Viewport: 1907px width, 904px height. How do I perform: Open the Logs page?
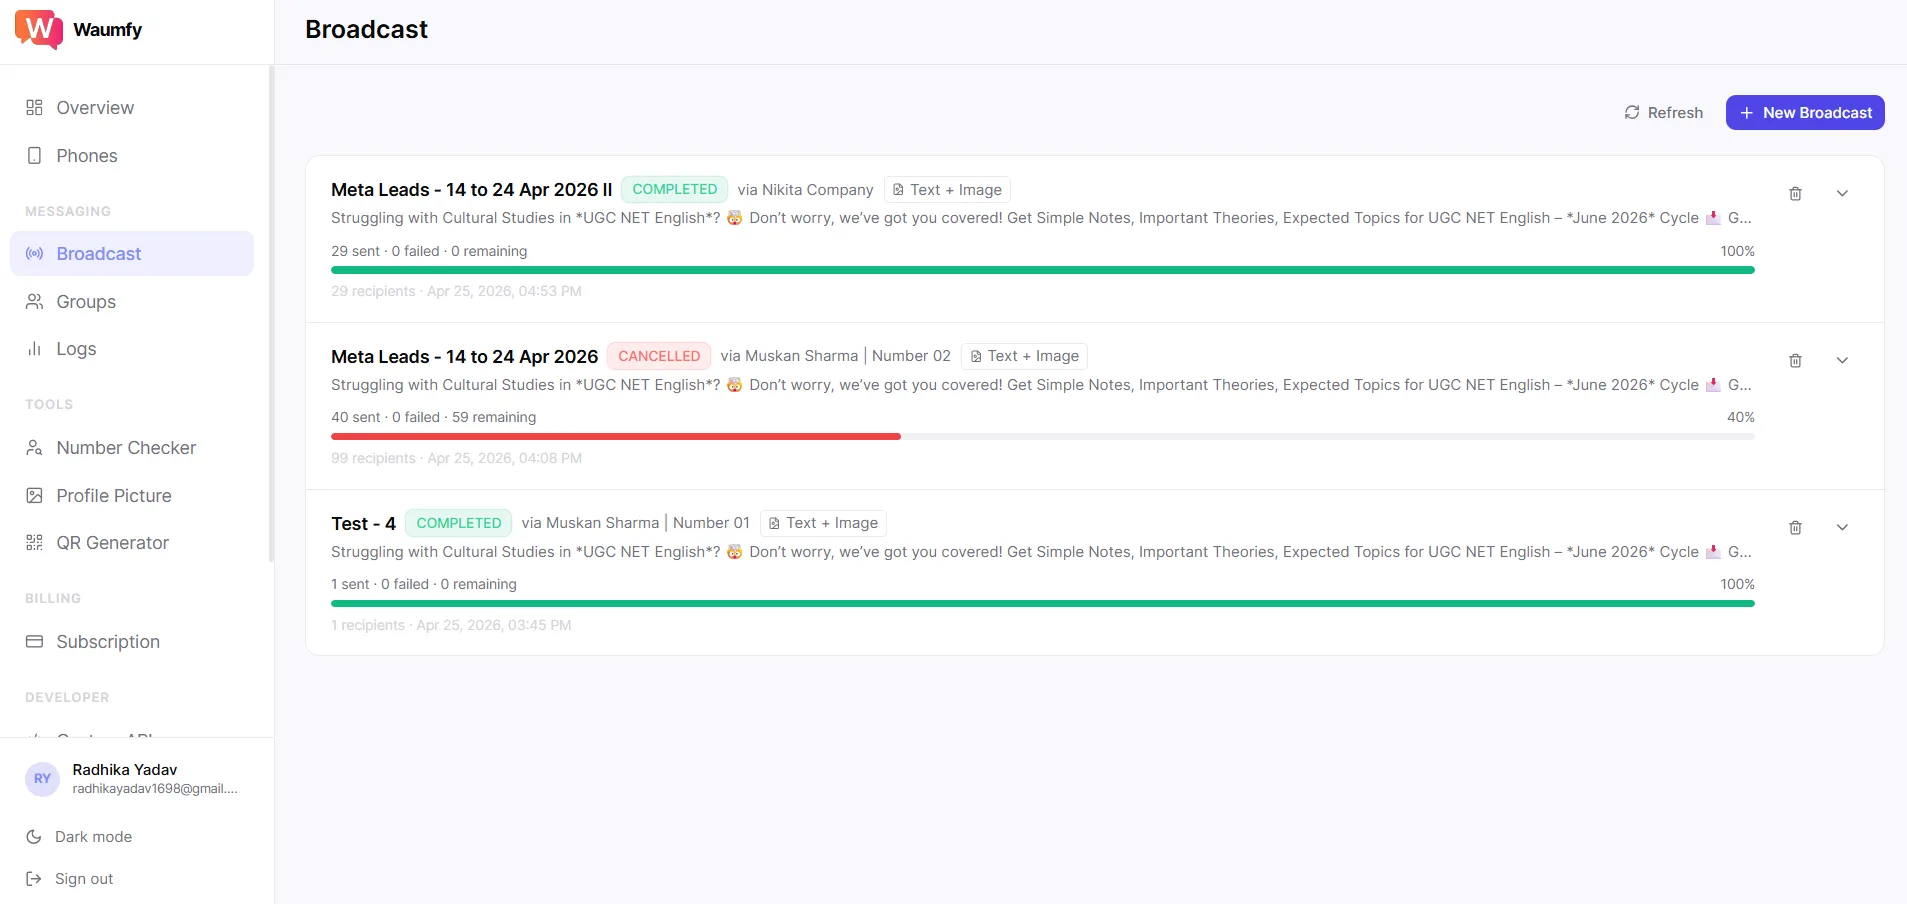76,349
